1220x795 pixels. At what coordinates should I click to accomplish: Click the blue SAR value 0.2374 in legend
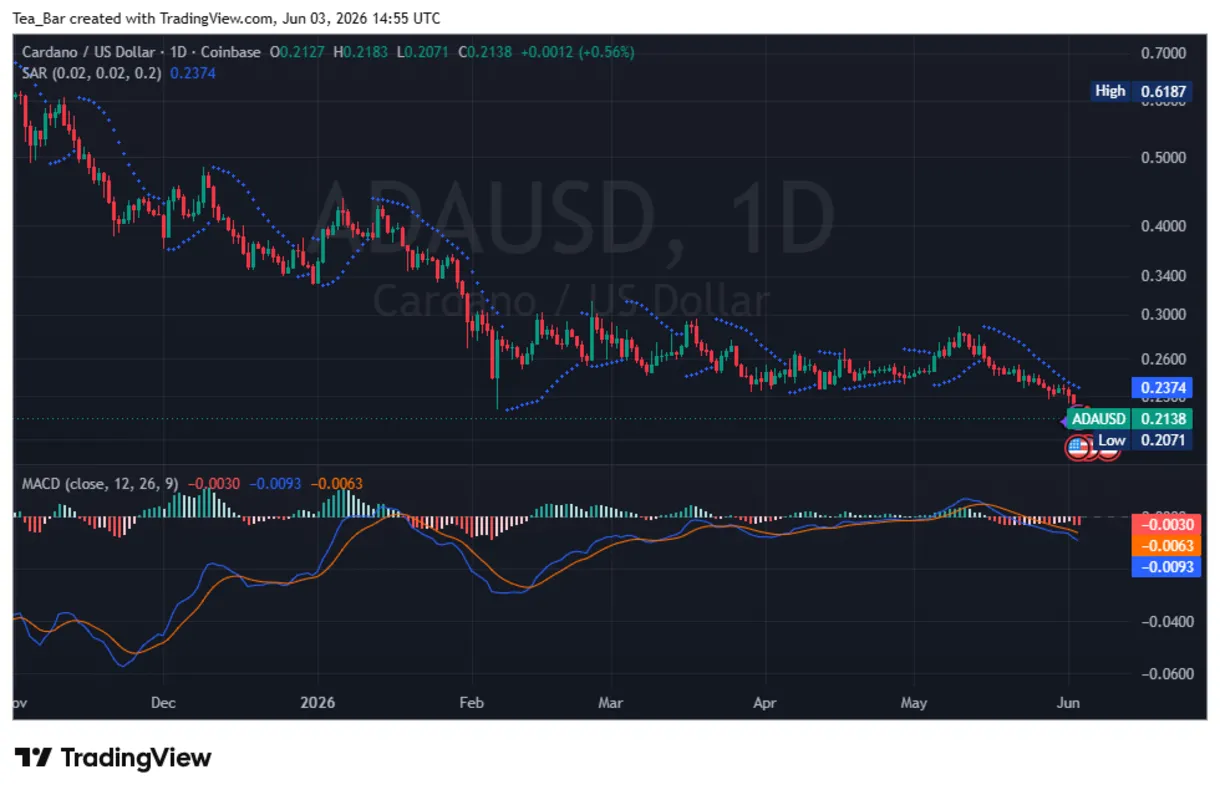(193, 73)
